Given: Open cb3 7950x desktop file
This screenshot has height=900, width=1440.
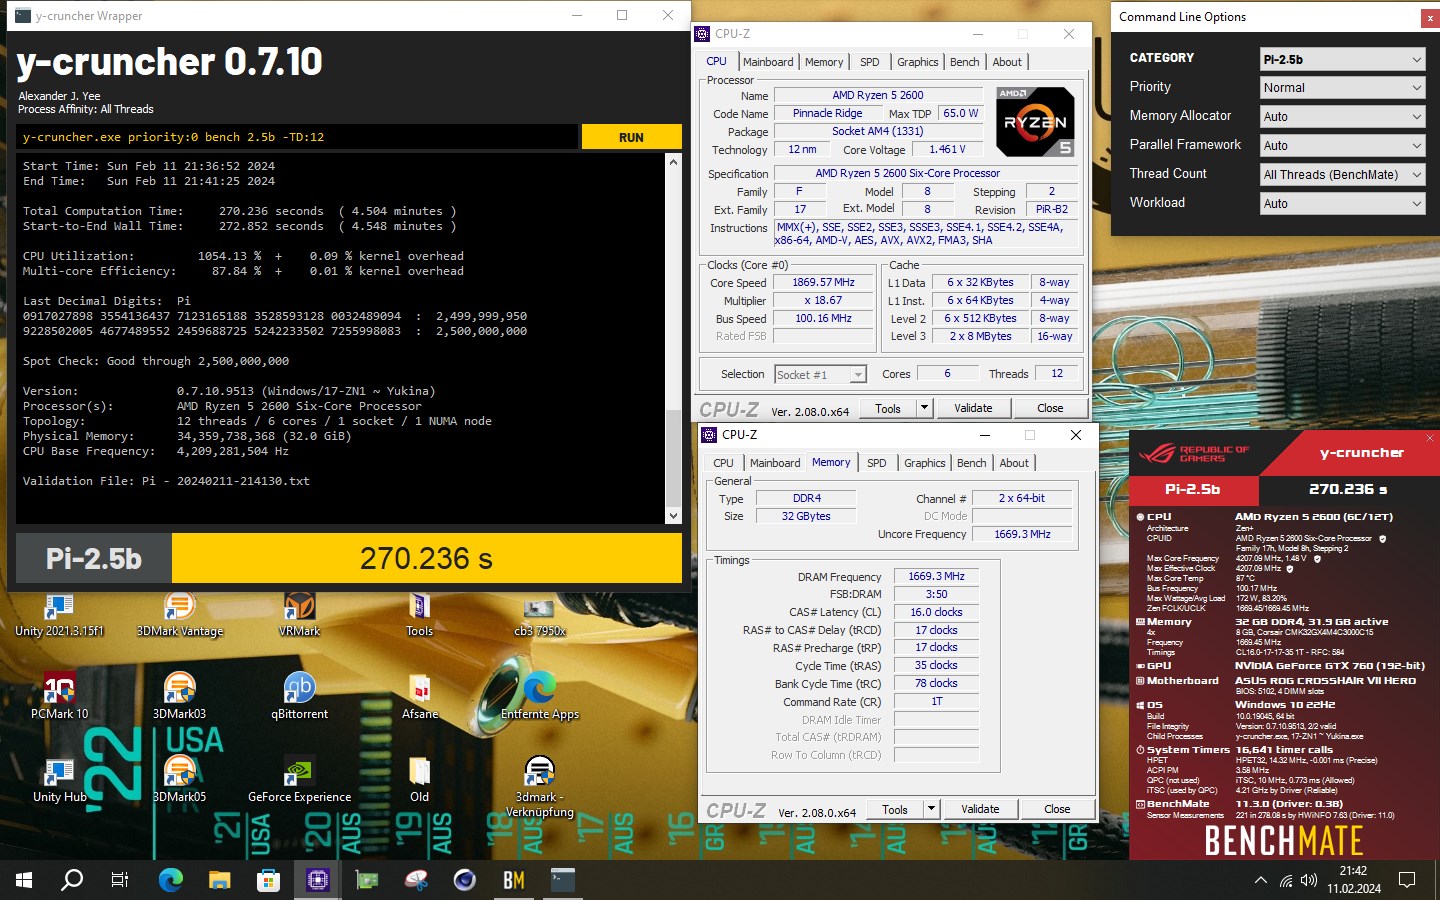Looking at the screenshot, I should click(540, 614).
